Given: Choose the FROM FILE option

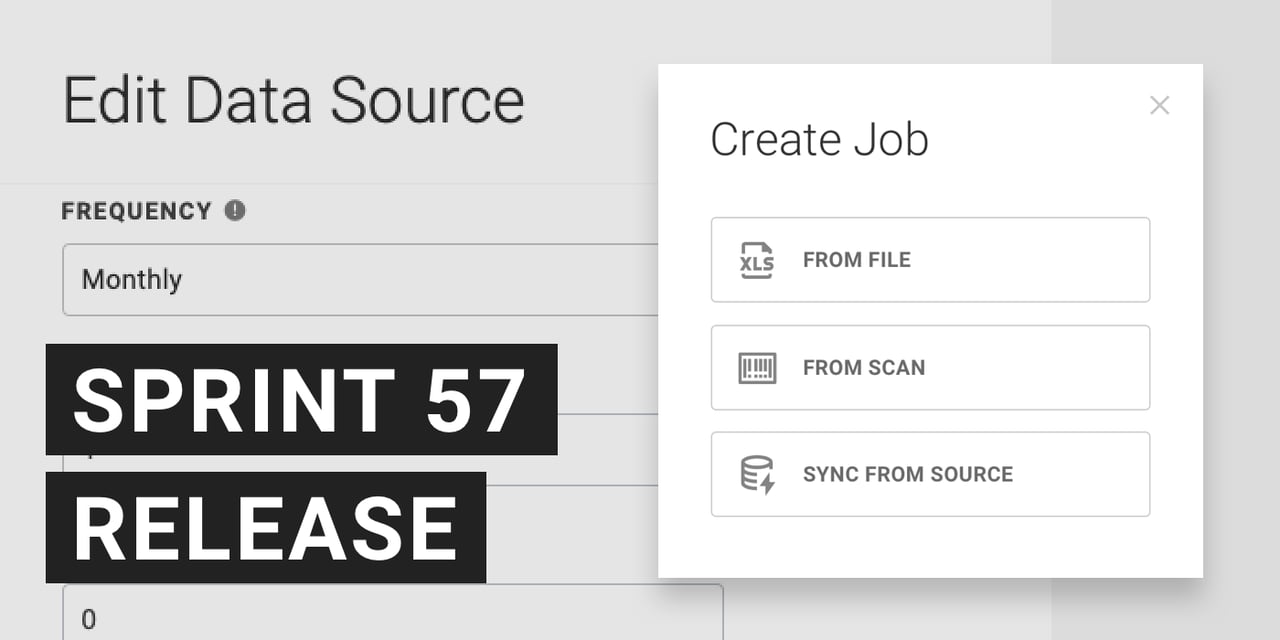Looking at the screenshot, I should coord(930,260).
